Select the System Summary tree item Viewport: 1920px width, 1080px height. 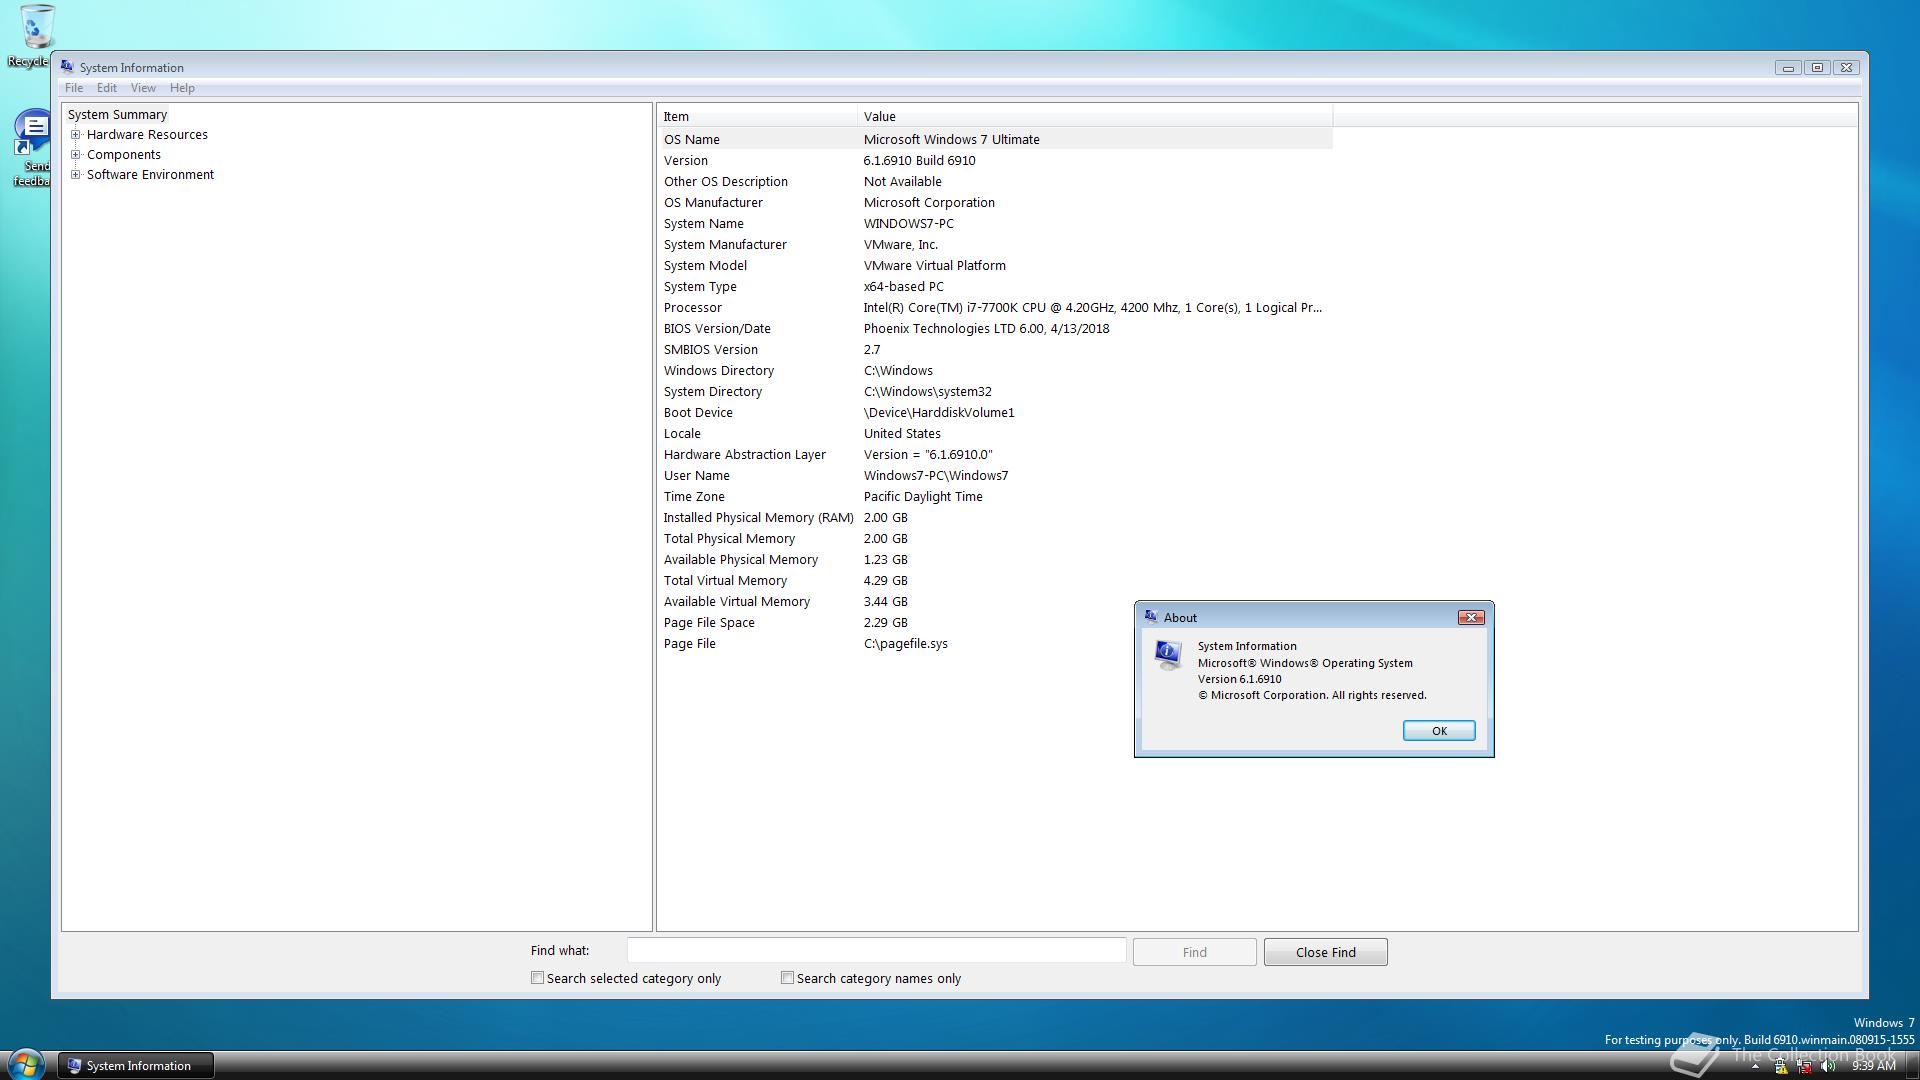coord(117,114)
